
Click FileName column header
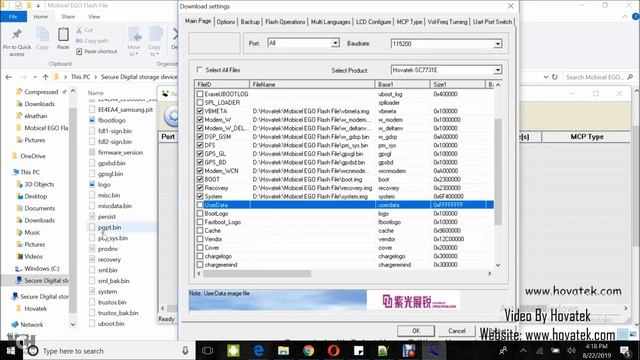coord(312,84)
